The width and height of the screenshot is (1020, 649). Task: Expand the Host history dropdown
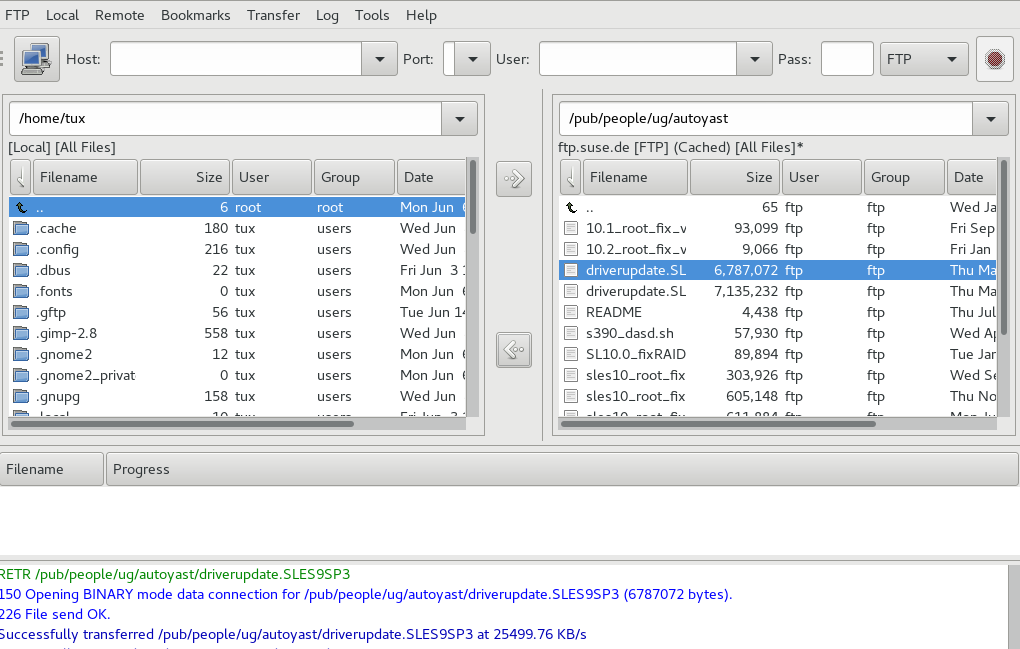[379, 59]
